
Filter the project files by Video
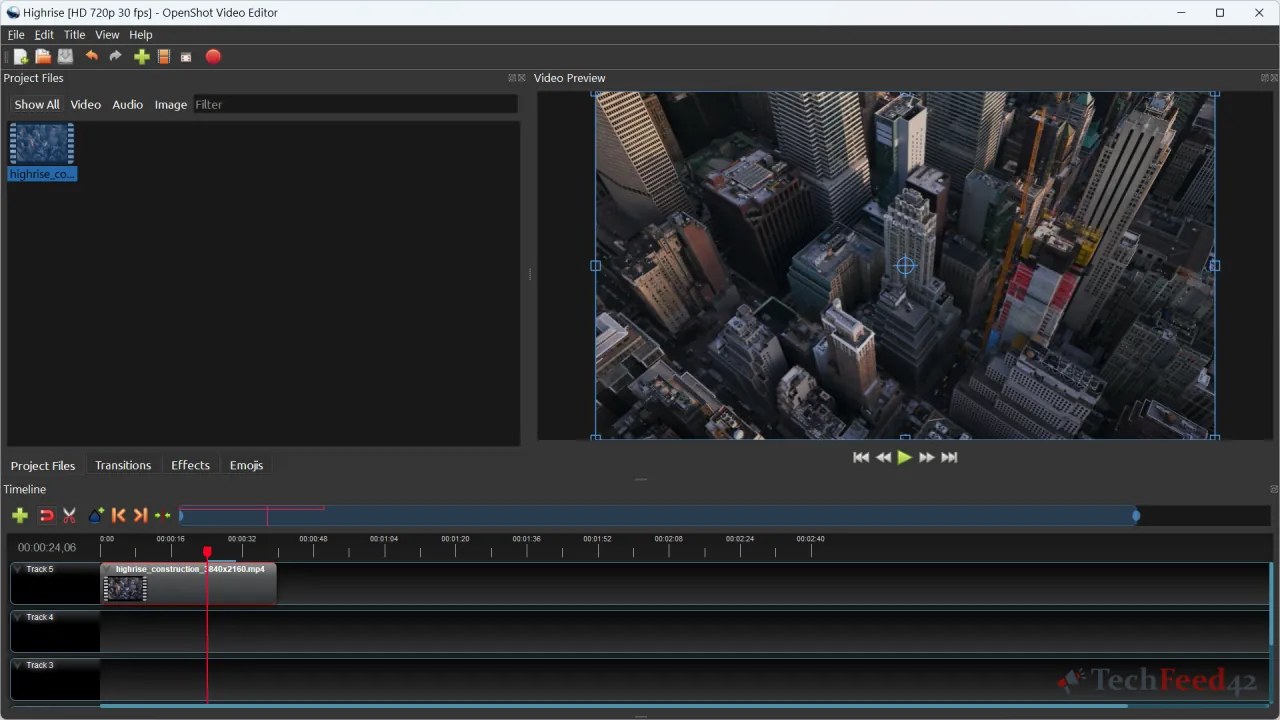pos(86,104)
